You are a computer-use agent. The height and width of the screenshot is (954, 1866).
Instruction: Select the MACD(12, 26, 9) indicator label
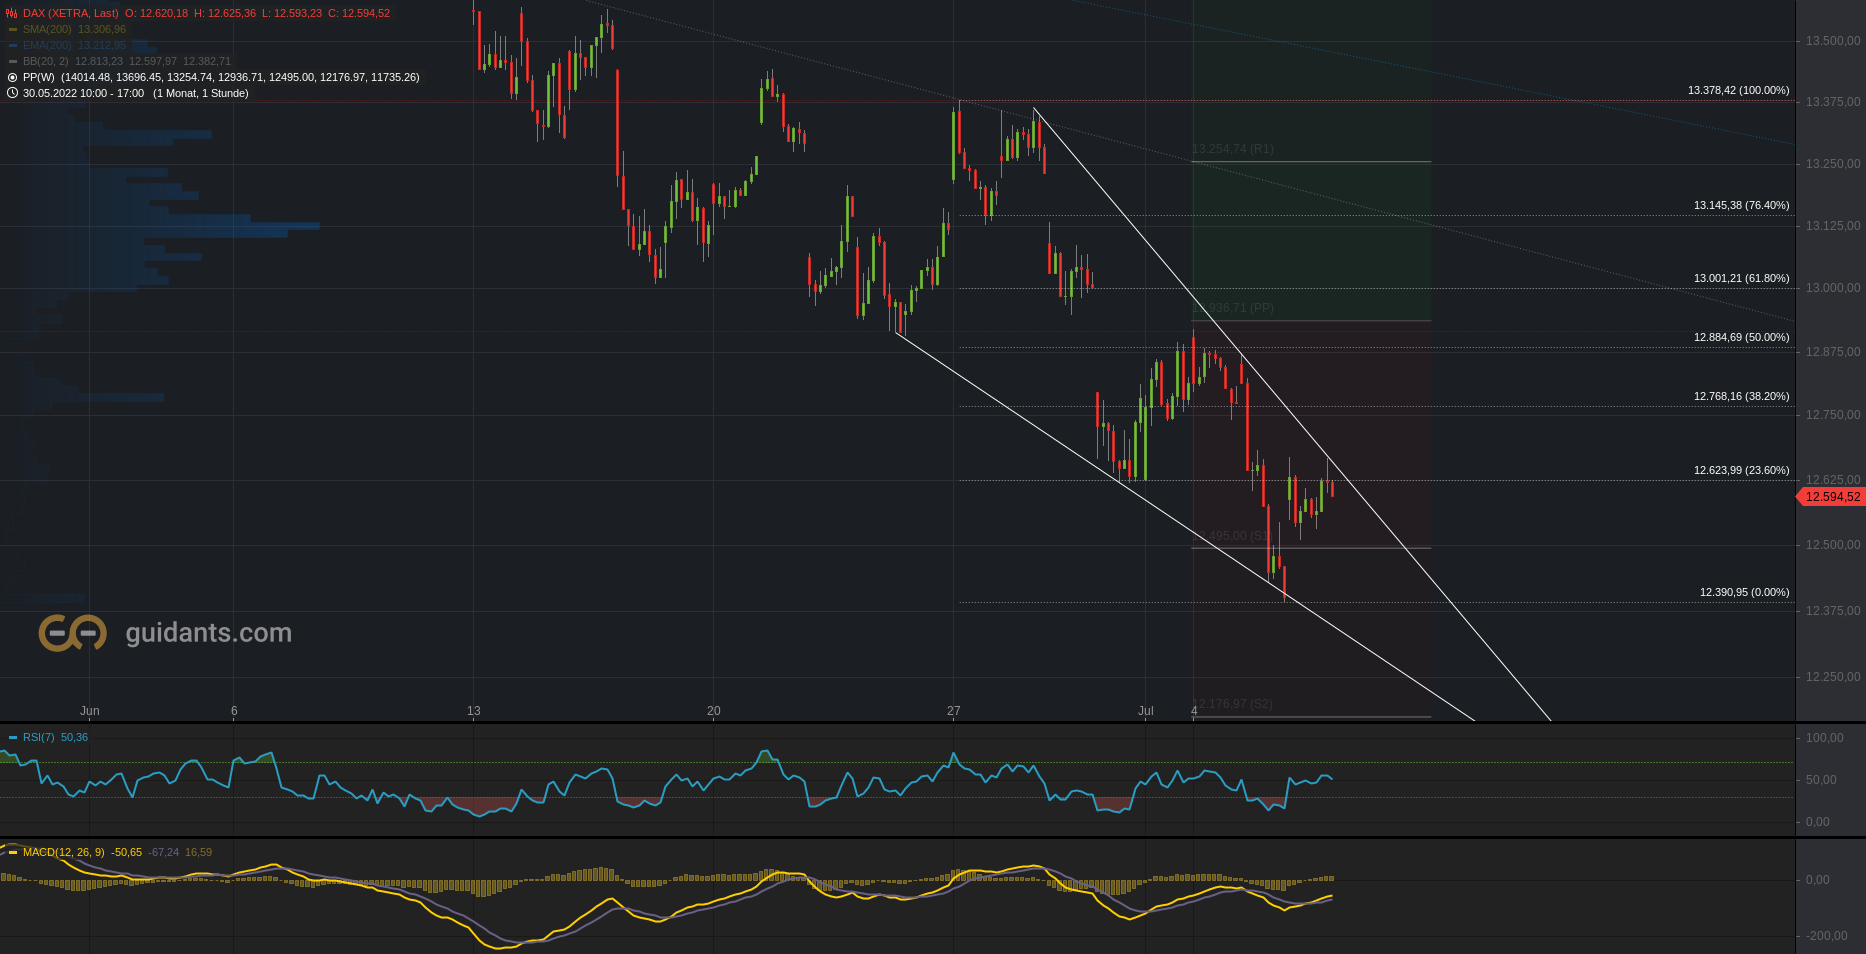63,852
